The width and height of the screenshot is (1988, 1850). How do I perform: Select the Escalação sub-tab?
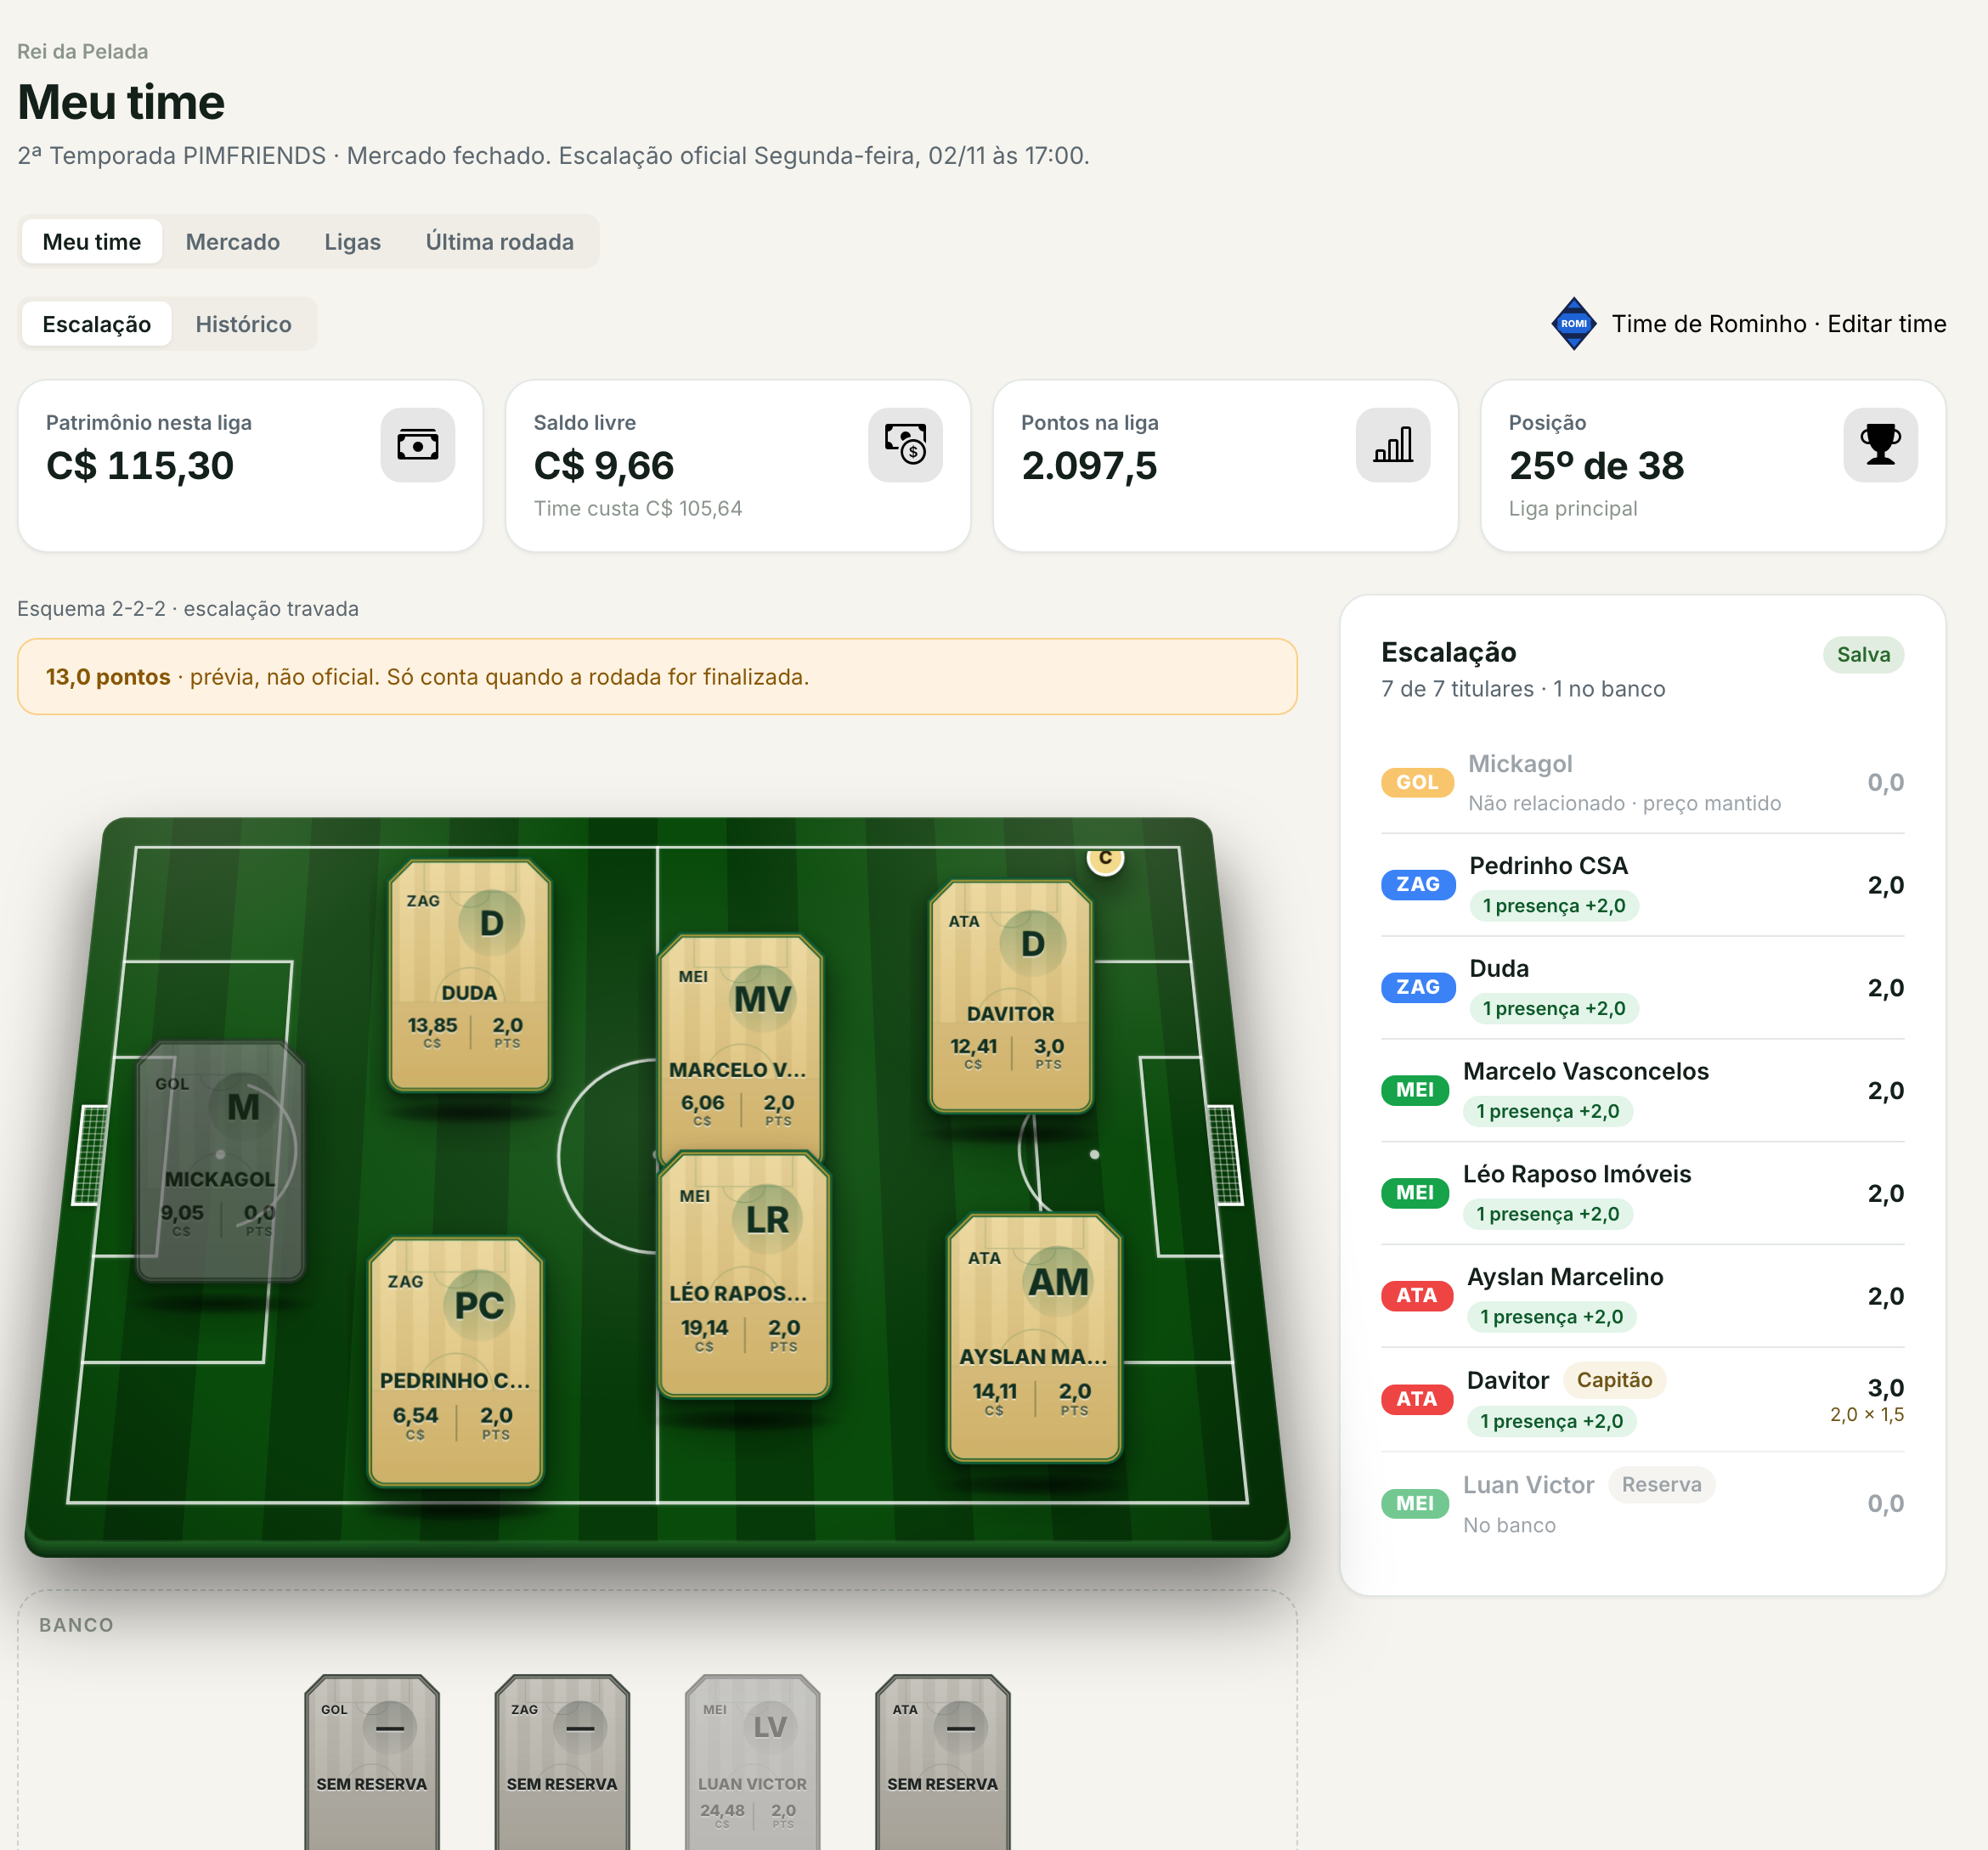(x=97, y=324)
